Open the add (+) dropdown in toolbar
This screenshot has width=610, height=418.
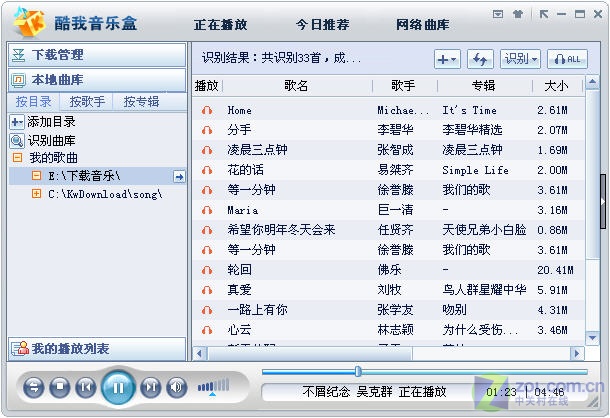447,59
